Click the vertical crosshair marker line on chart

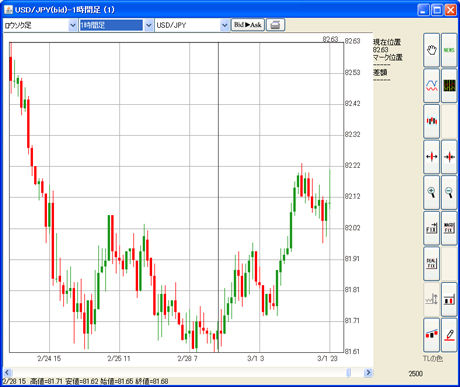(219, 197)
